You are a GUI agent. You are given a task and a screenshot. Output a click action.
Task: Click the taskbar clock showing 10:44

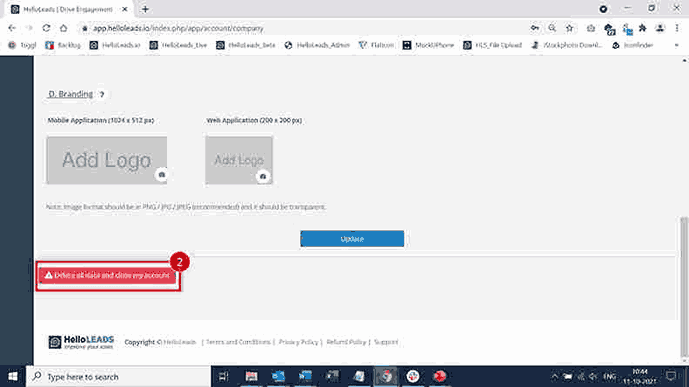point(639,376)
